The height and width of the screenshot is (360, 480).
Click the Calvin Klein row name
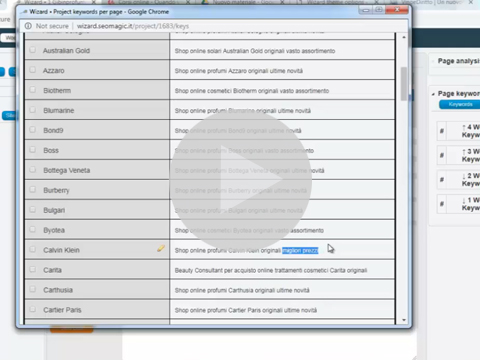pyautogui.click(x=61, y=250)
